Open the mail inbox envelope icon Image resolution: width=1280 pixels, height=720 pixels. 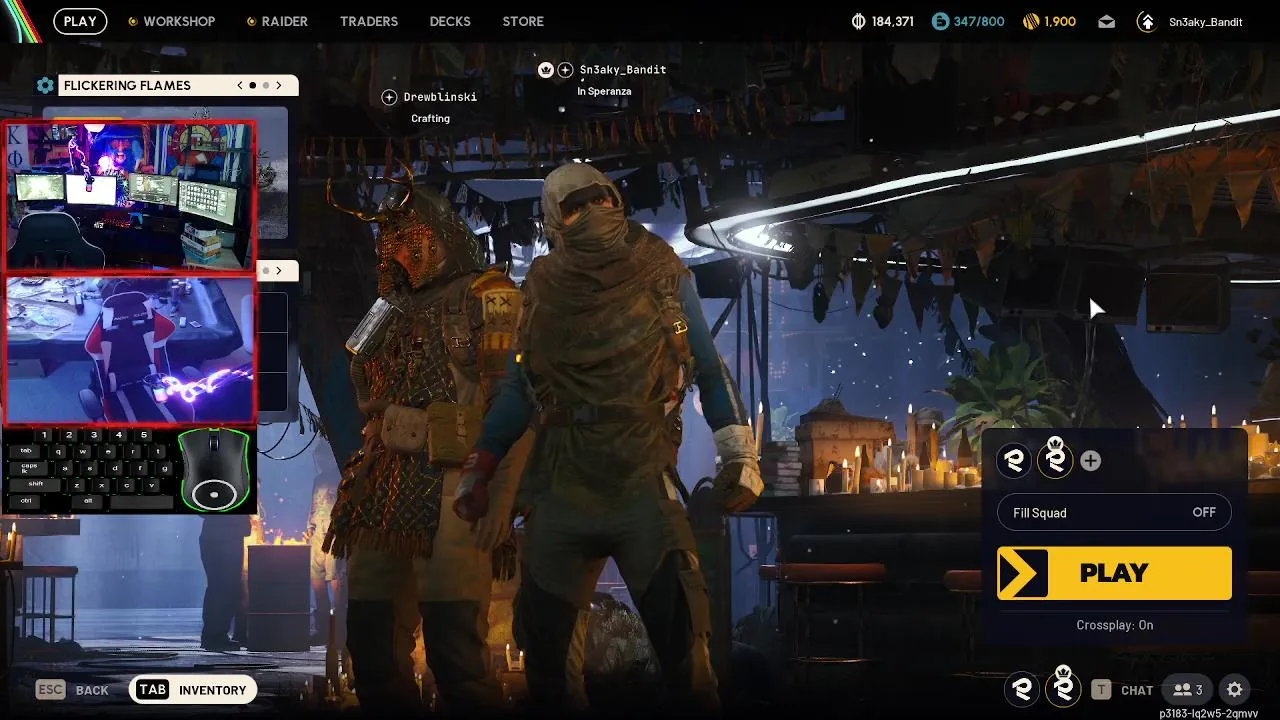[x=1106, y=21]
